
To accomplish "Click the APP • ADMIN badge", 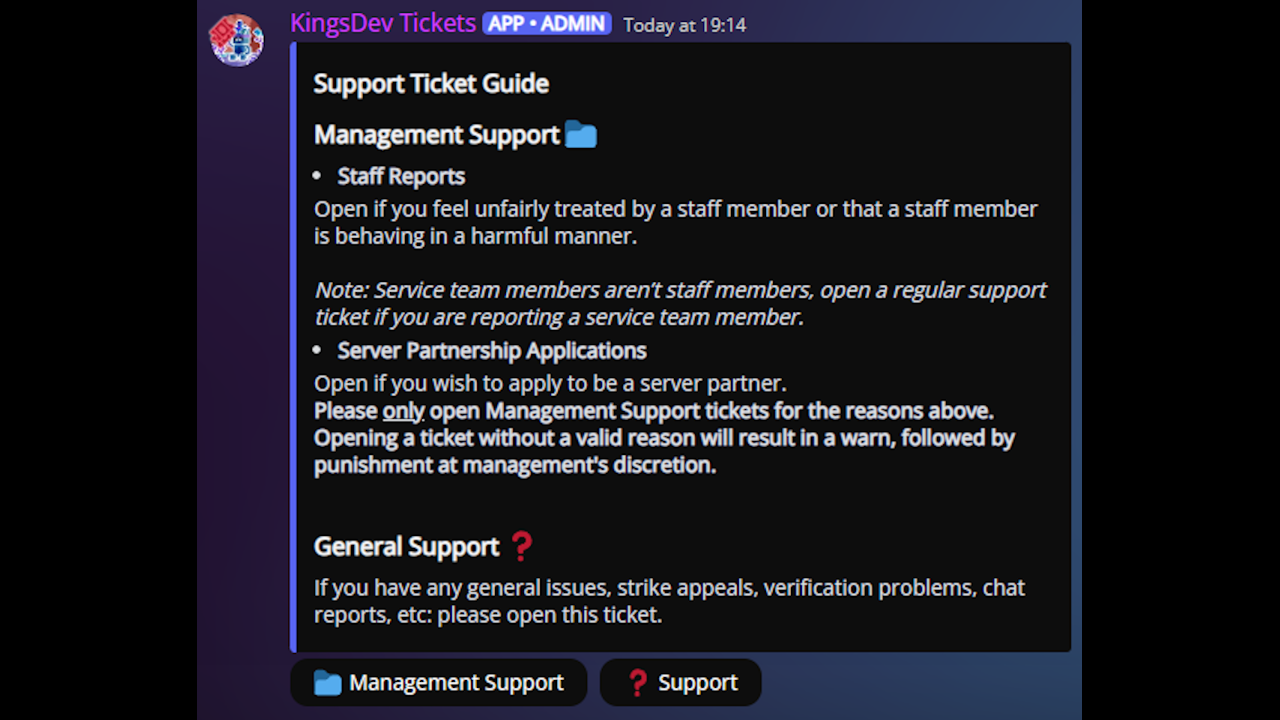I will click(x=546, y=24).
